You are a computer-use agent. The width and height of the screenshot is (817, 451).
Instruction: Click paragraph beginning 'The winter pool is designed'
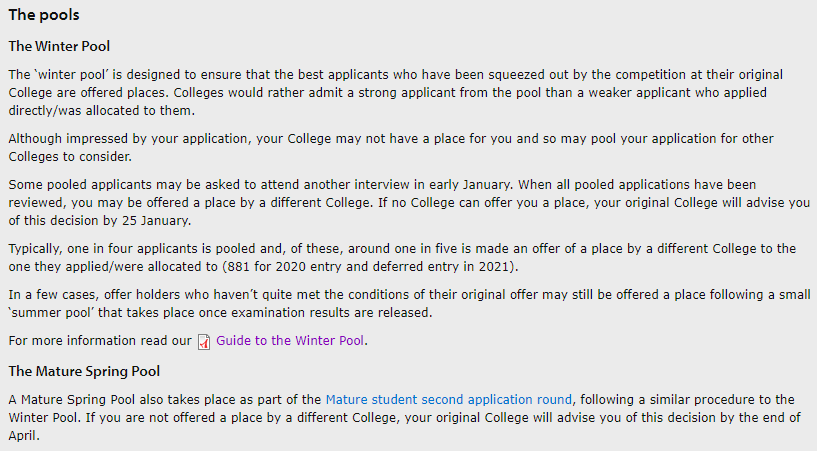coord(395,92)
